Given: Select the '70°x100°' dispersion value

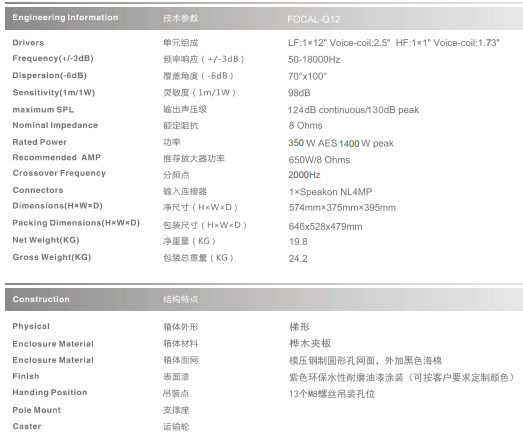Looking at the screenshot, I should pos(308,76).
